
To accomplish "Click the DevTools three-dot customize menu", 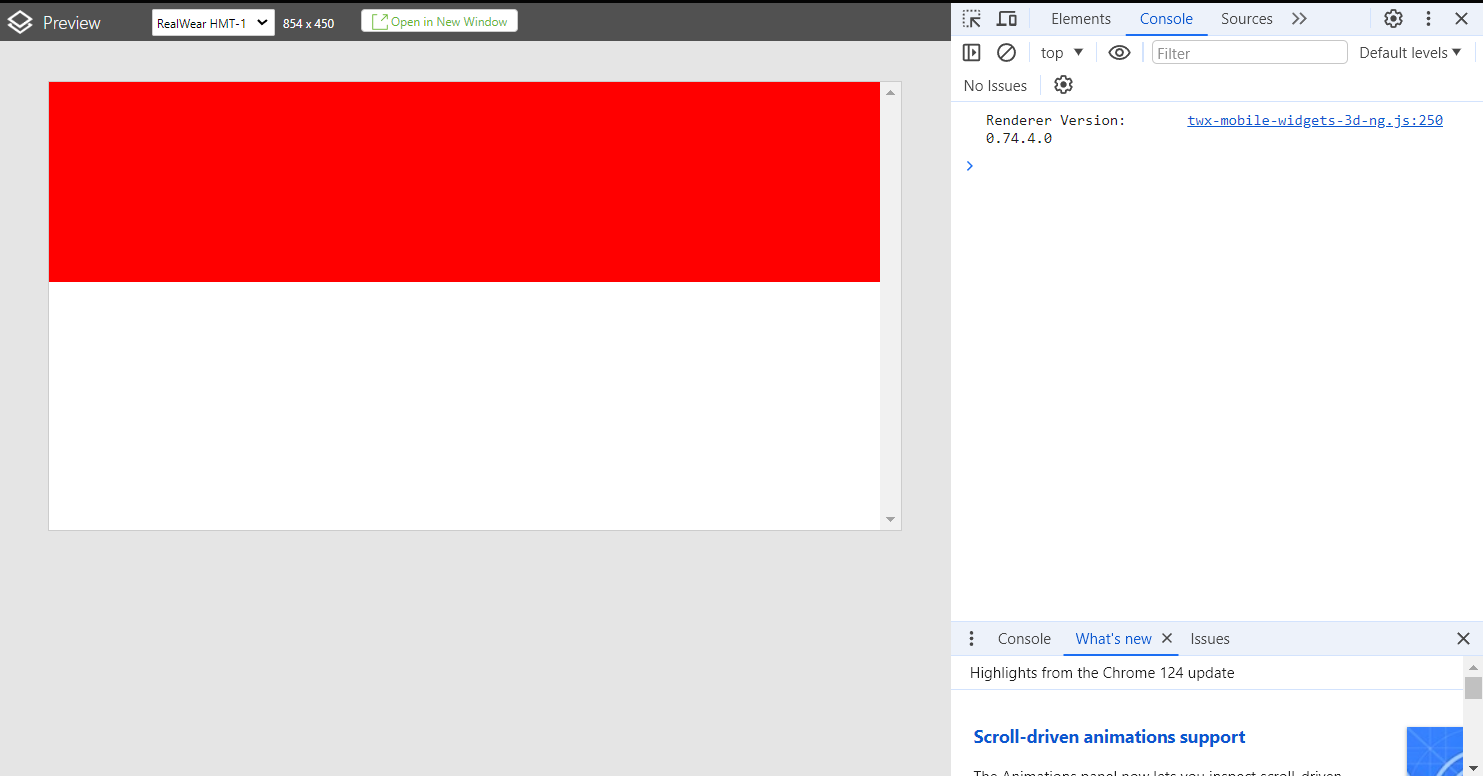I will 1428,18.
